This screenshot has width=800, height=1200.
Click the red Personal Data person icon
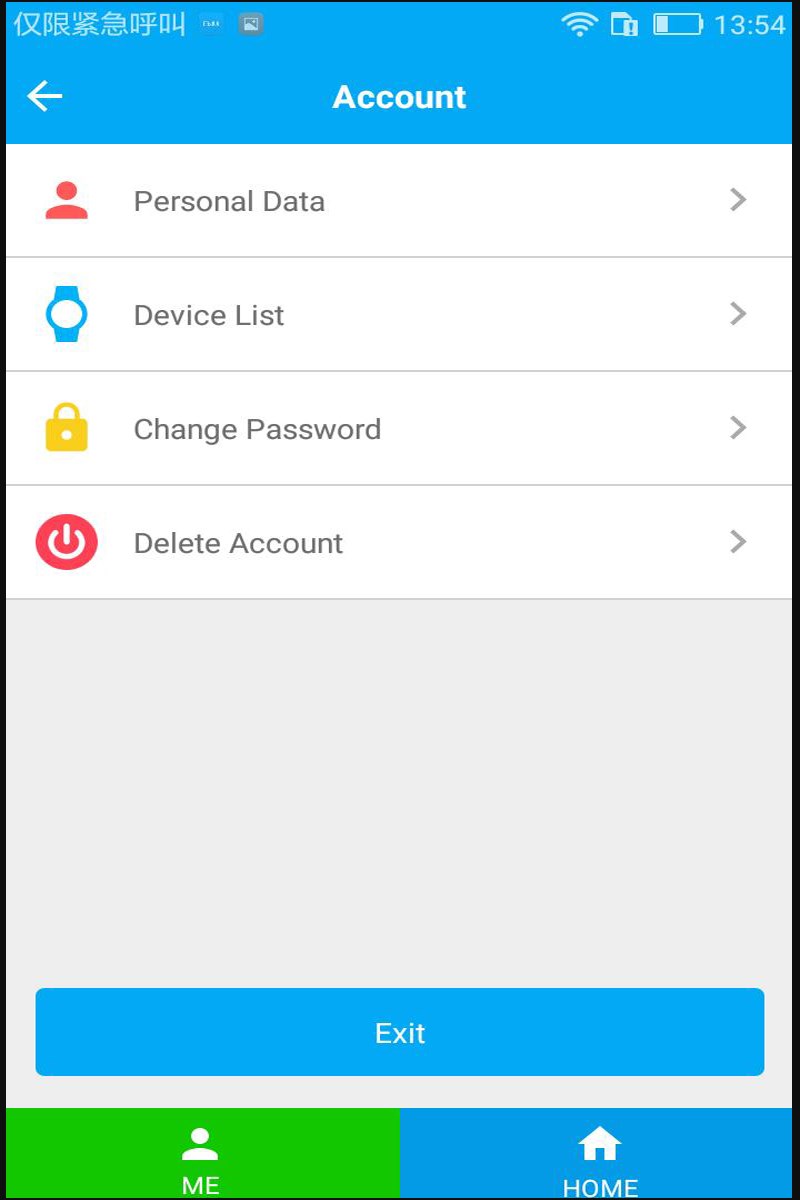[67, 201]
